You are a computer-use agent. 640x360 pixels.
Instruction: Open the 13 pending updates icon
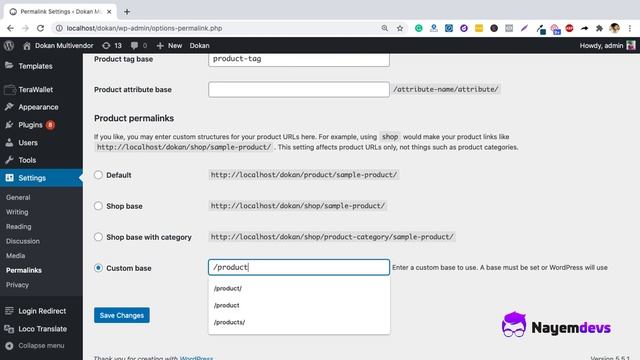point(112,45)
